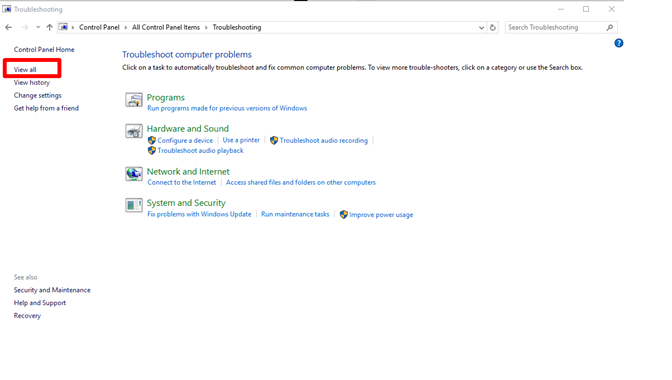Open the Hardware and Sound heading

tap(188, 129)
